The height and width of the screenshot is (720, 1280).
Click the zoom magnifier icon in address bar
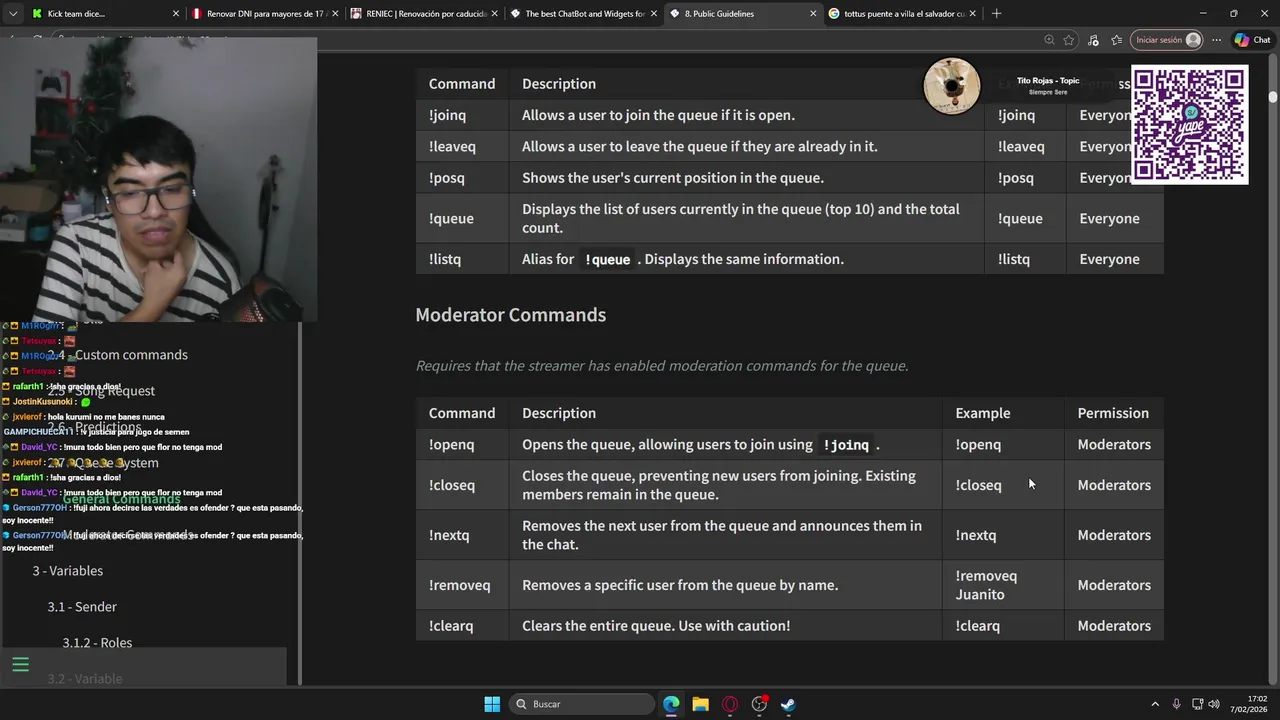coord(1049,40)
